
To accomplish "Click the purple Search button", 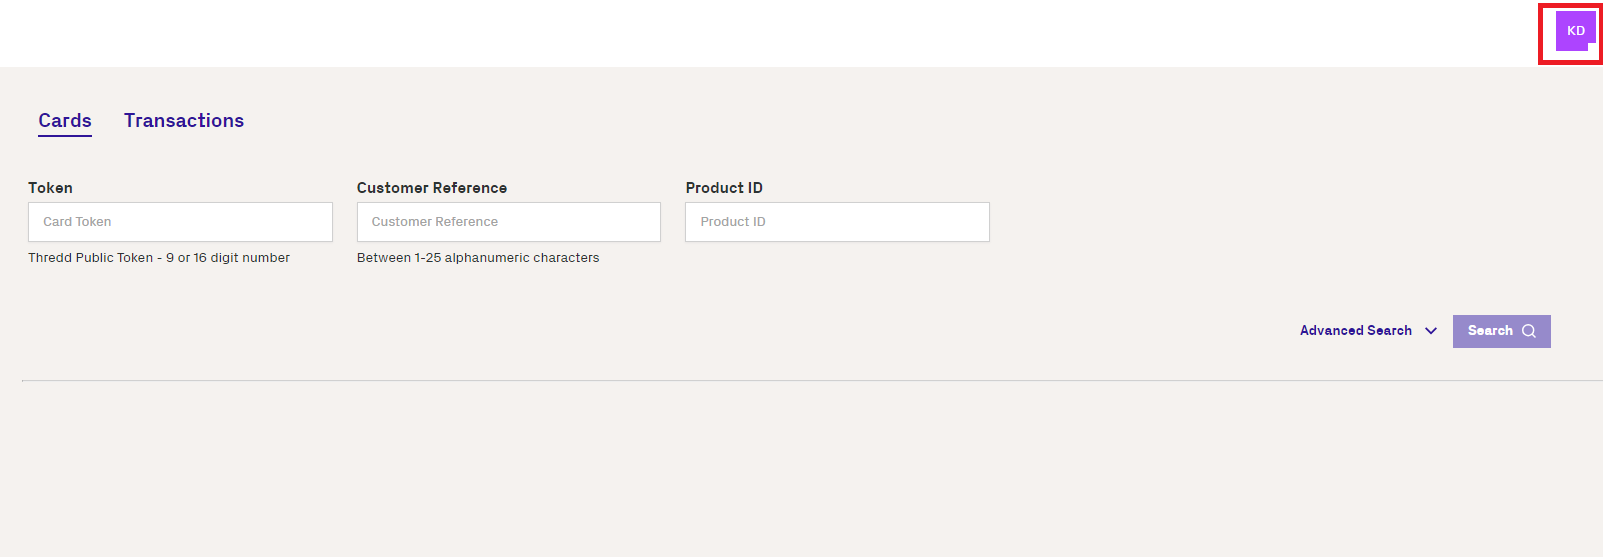I will tap(1501, 331).
